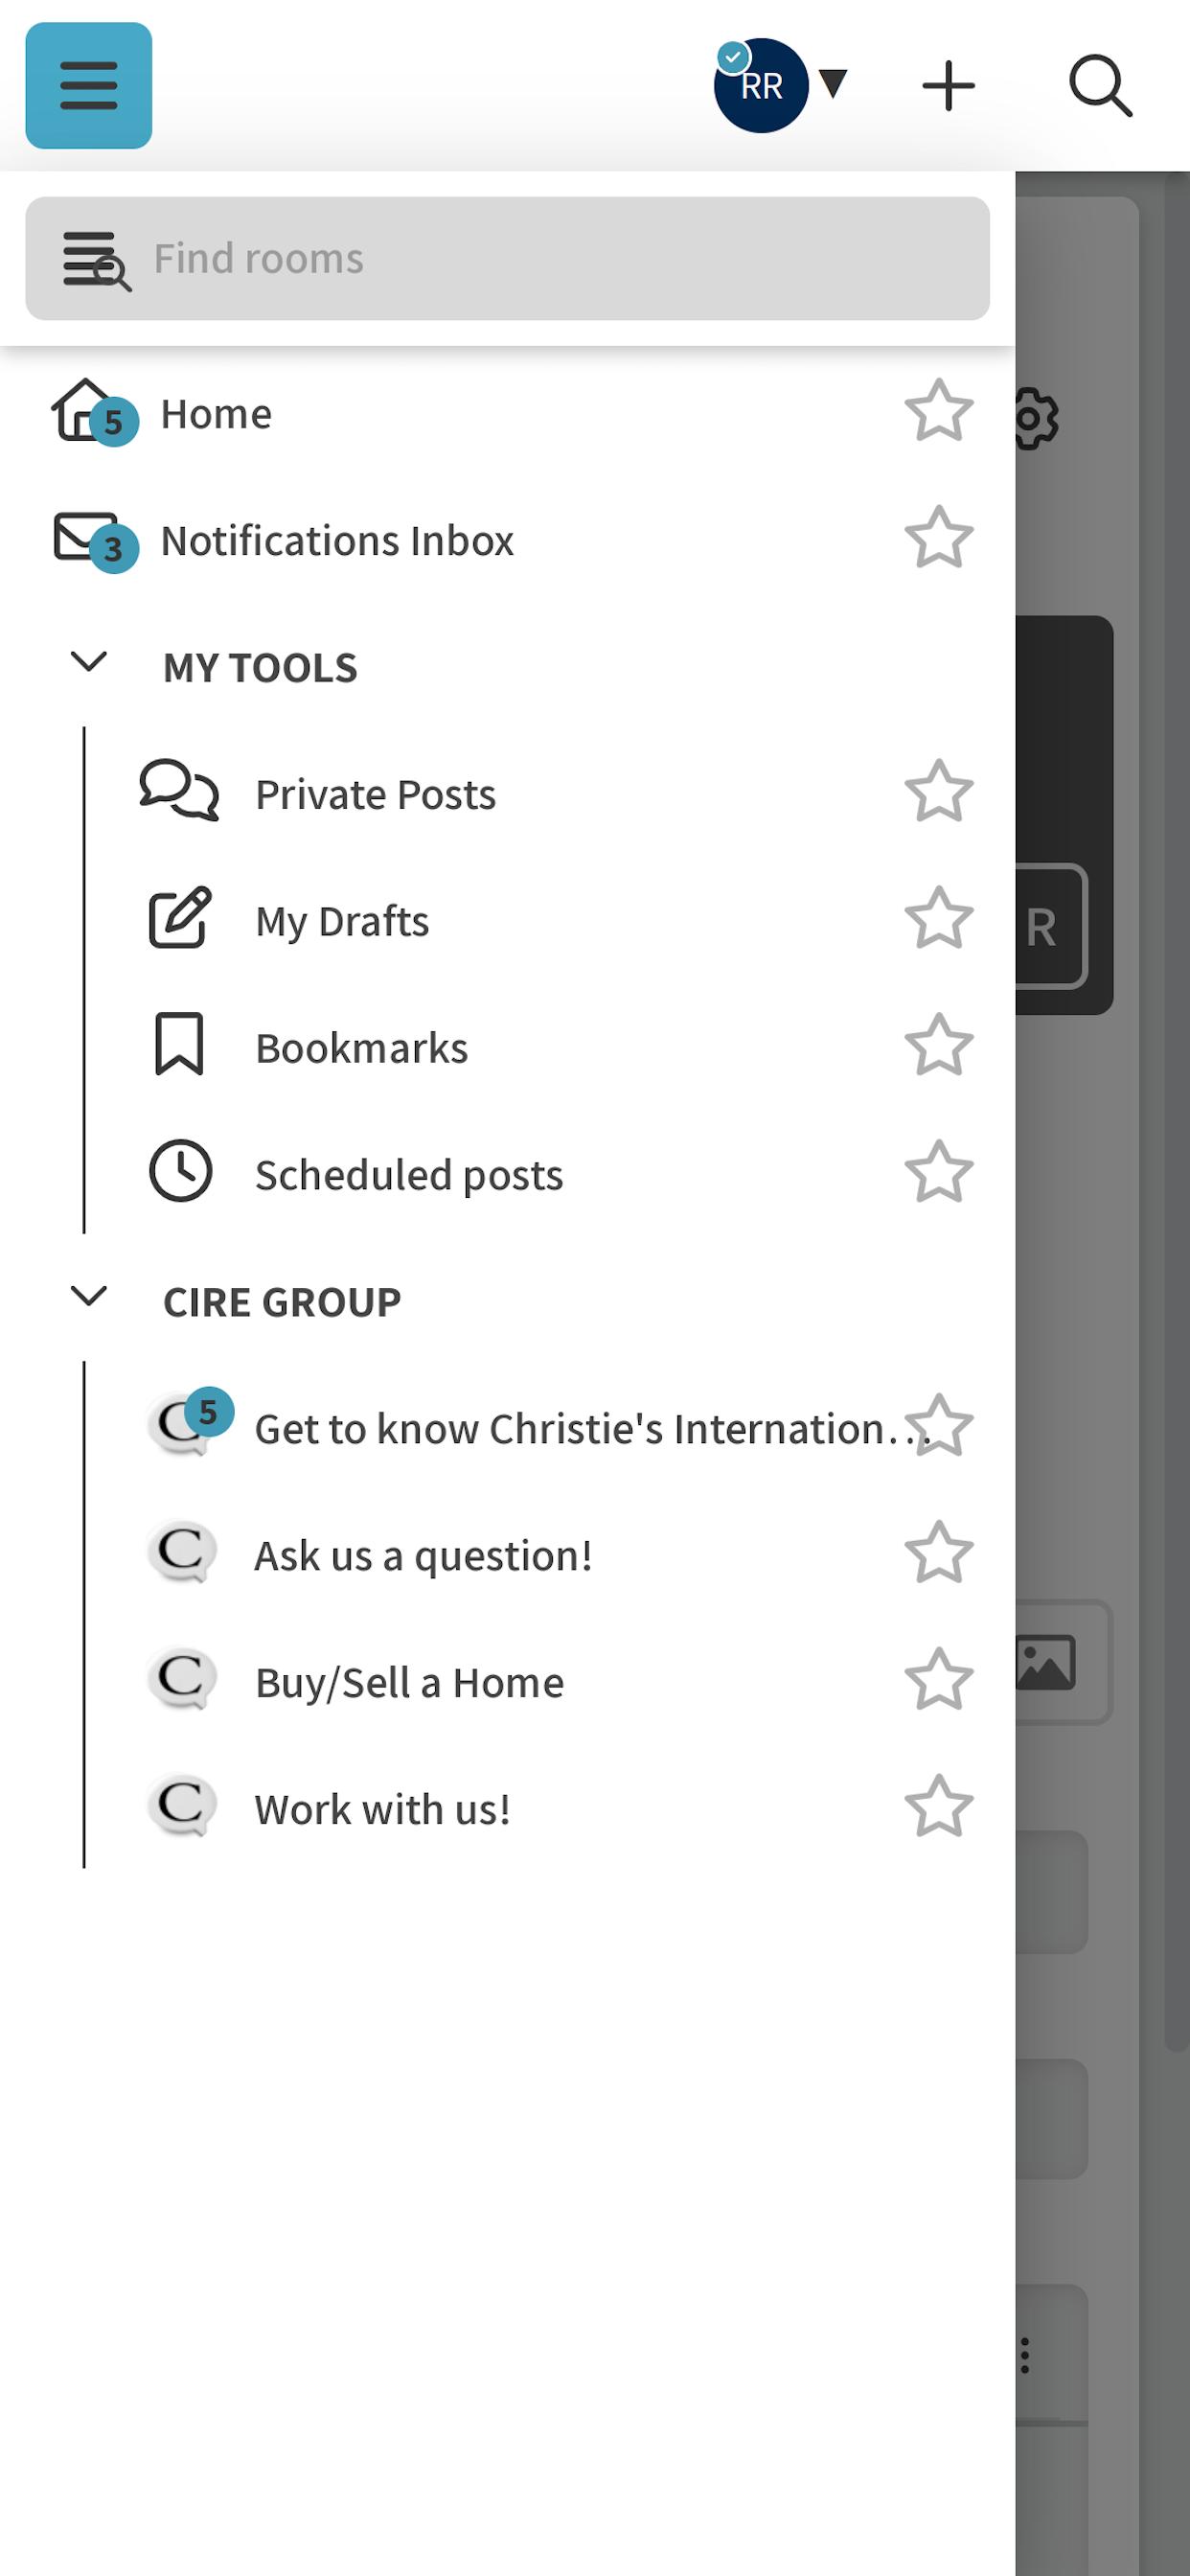
Task: Star the Buy/Sell a Home room
Action: tap(939, 1680)
